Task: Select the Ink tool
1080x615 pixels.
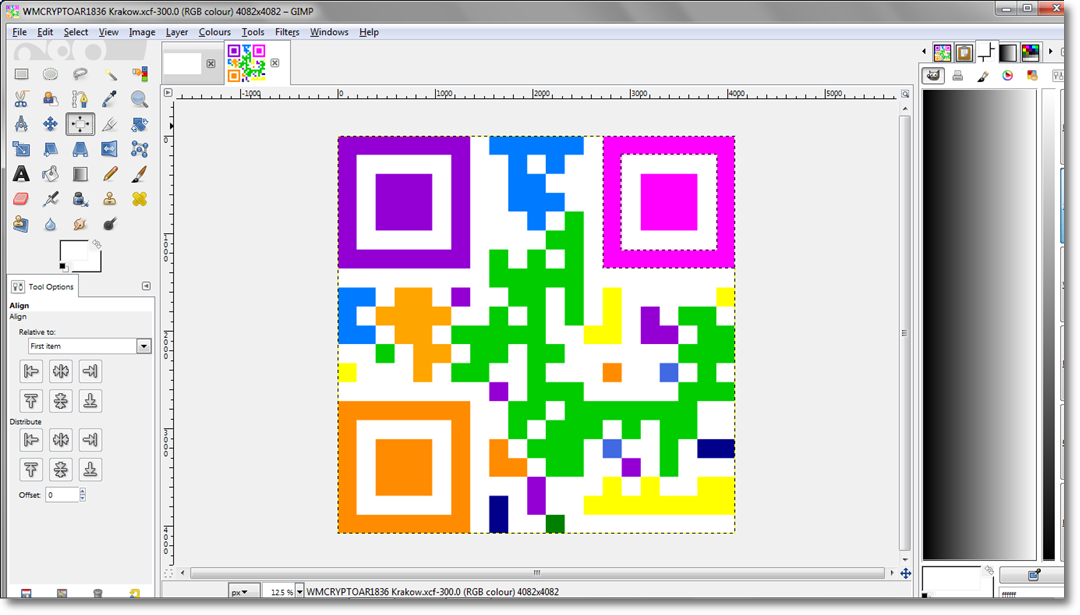Action: [80, 199]
